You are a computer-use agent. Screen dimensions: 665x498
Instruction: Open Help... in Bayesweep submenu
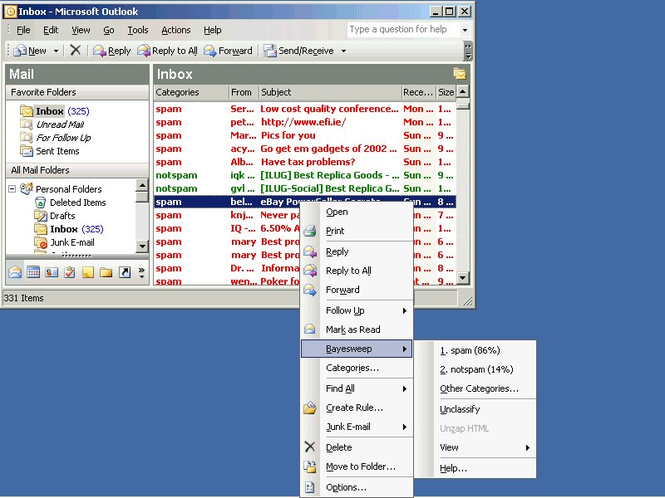475,468
